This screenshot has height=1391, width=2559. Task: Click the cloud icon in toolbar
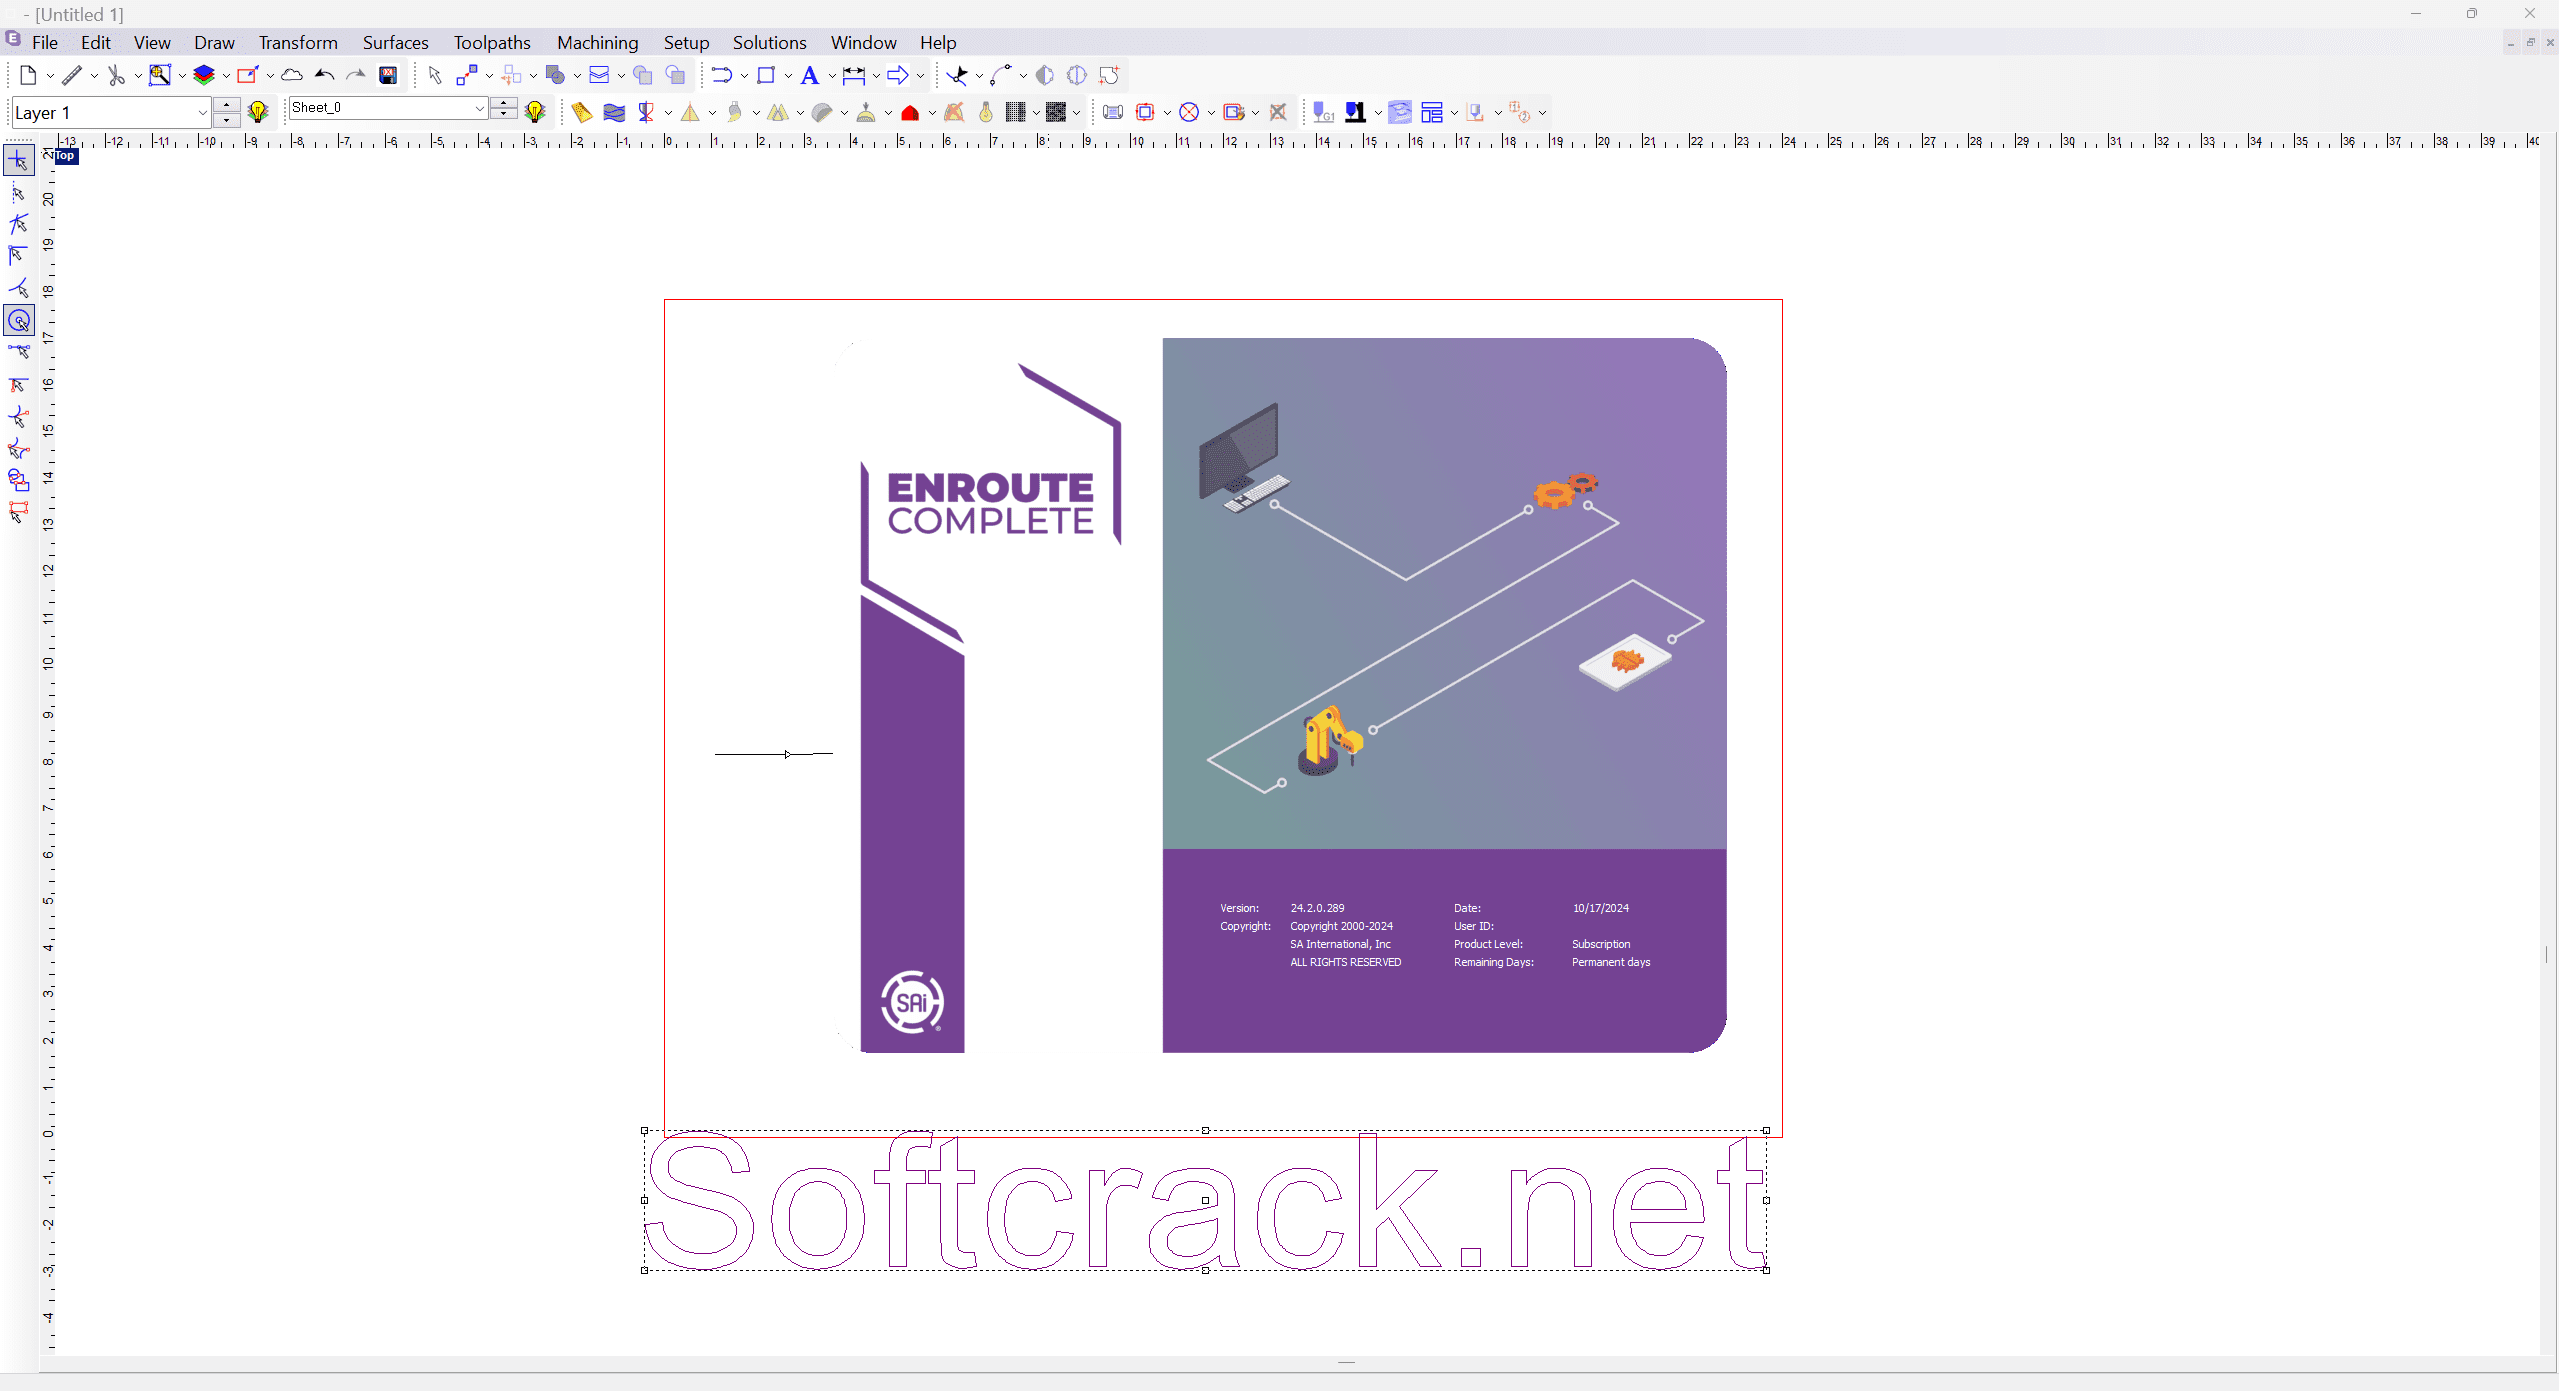(291, 75)
